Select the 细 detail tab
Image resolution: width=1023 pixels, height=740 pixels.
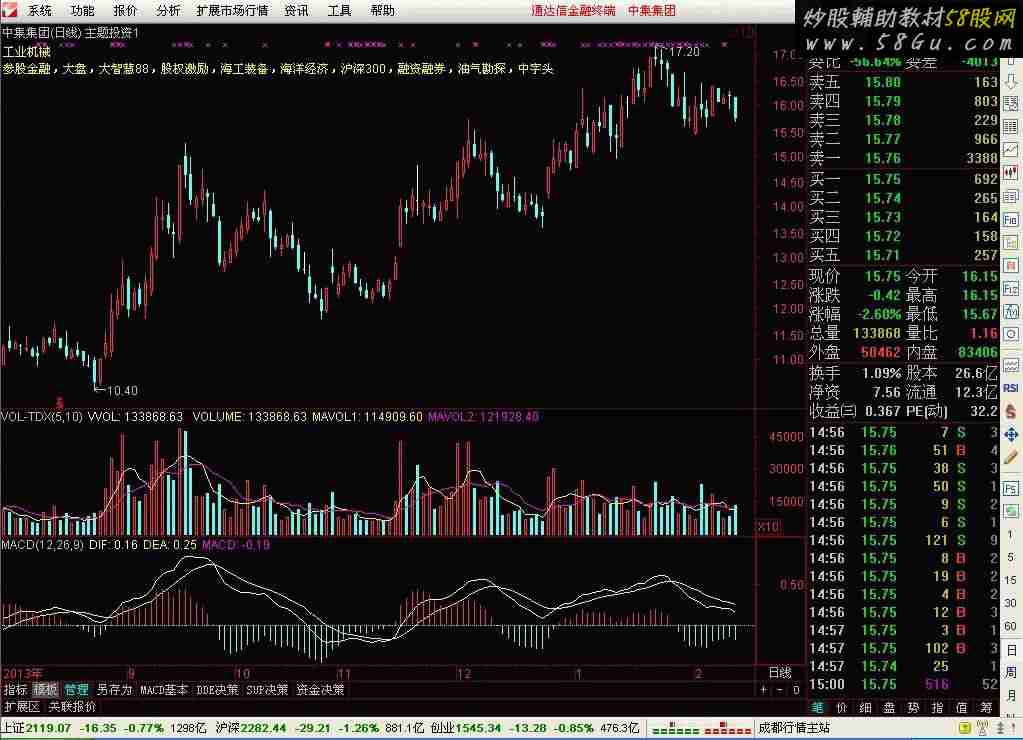pos(865,707)
